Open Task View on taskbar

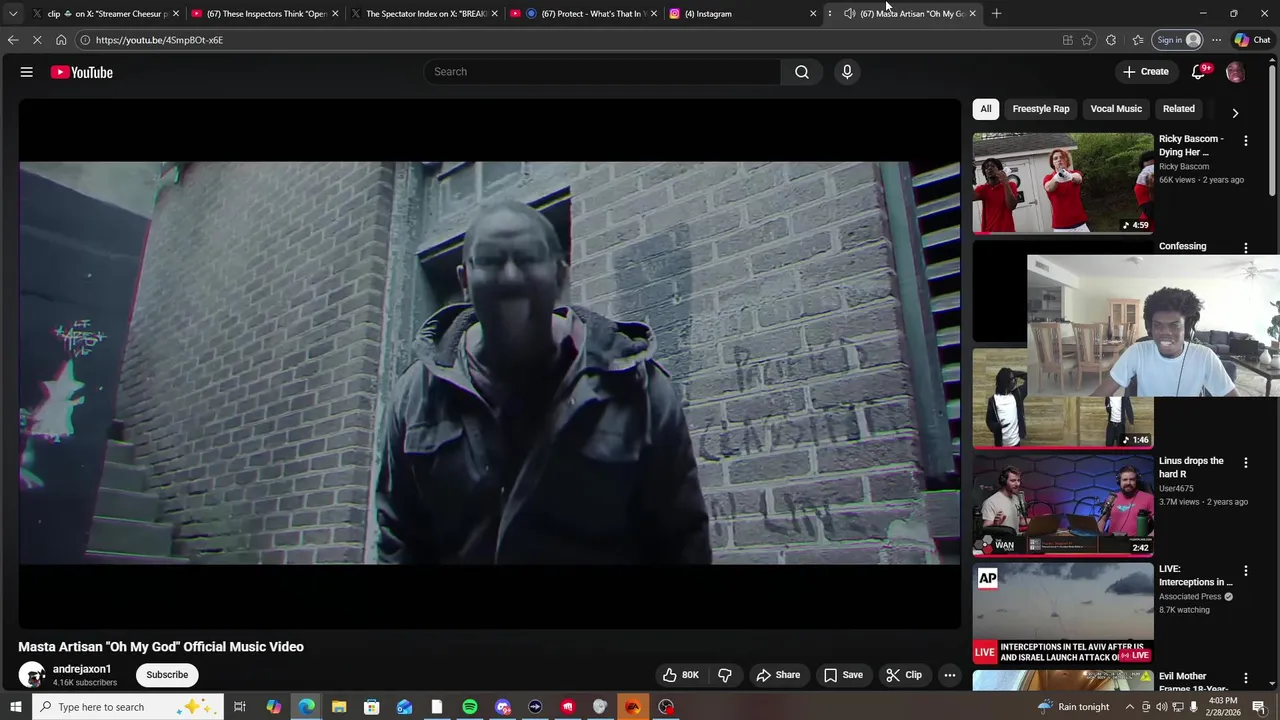pos(240,707)
